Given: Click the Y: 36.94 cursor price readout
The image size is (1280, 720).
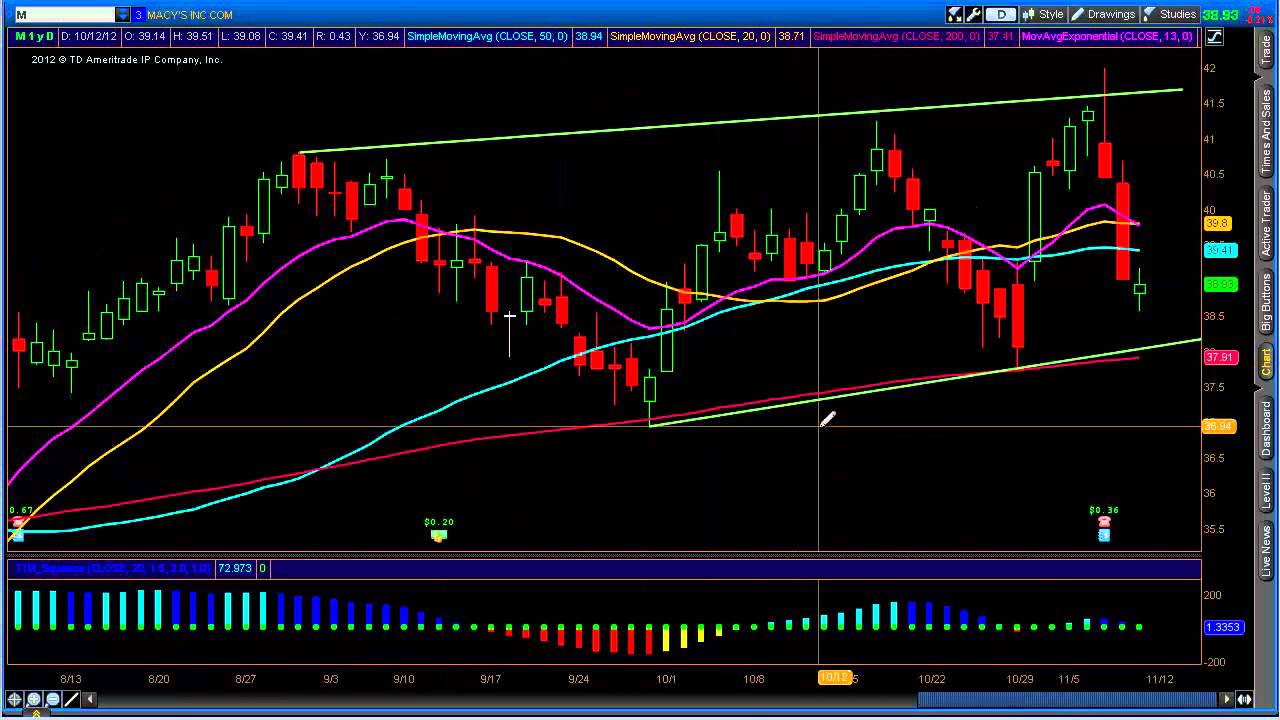Looking at the screenshot, I should coord(380,36).
